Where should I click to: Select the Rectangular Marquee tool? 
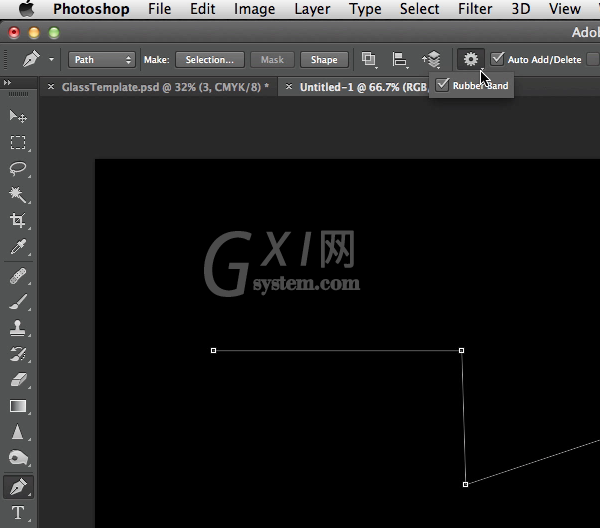pyautogui.click(x=18, y=142)
